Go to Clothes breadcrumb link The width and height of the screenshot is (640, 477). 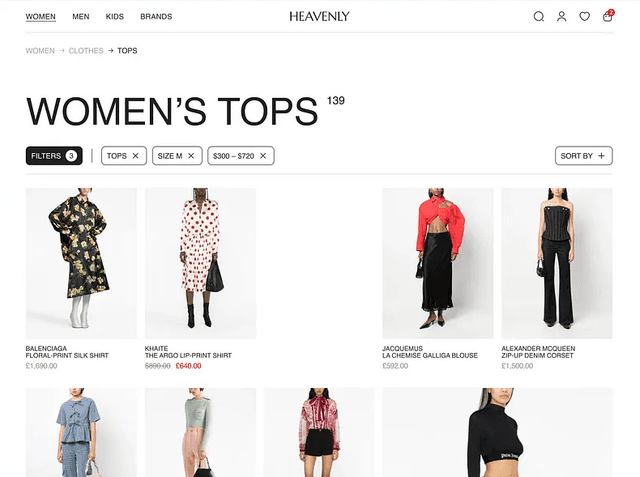point(86,50)
